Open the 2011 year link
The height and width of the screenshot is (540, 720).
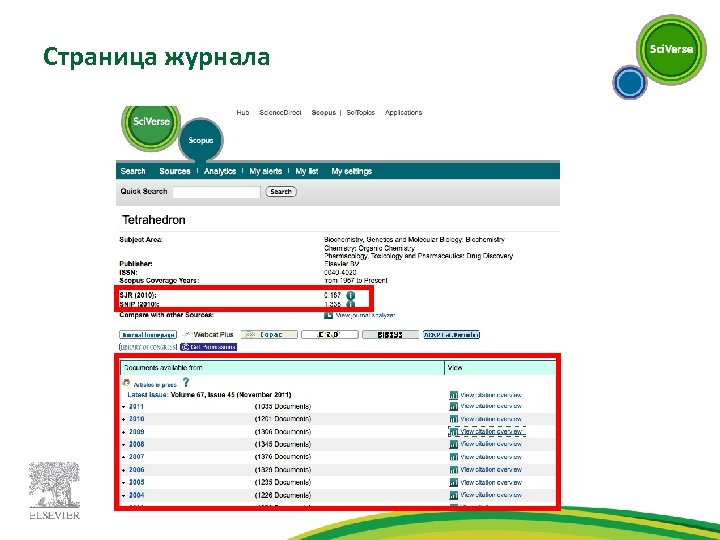(136, 407)
